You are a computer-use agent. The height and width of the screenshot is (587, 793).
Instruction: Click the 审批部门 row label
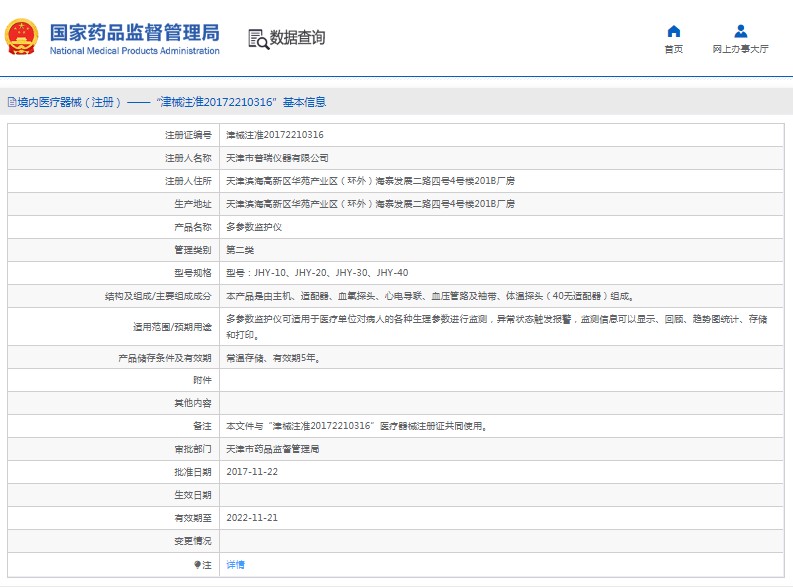coord(193,449)
